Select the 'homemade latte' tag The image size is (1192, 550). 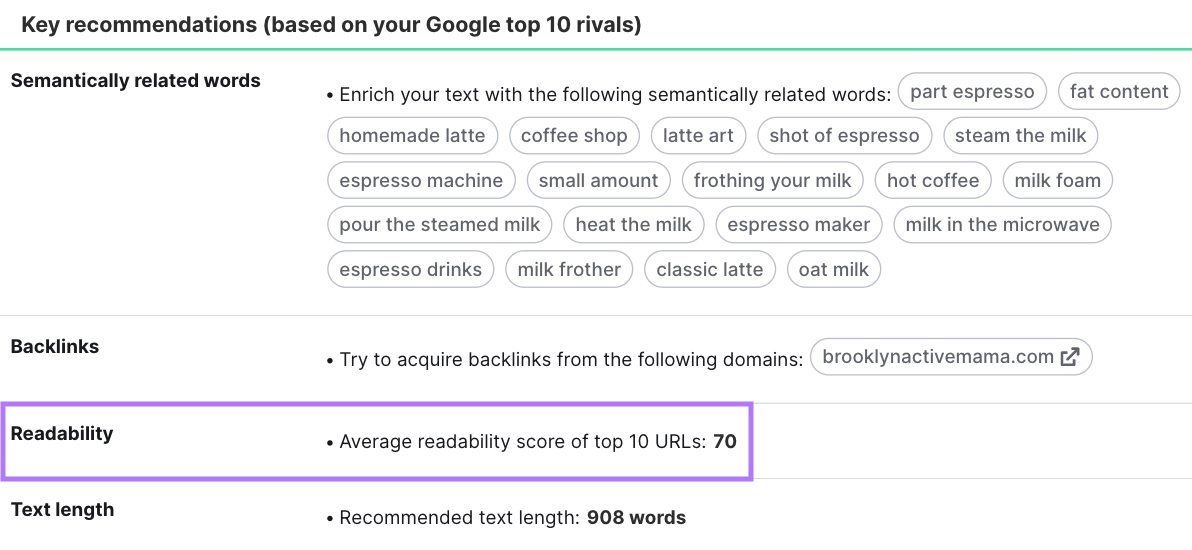pos(412,136)
